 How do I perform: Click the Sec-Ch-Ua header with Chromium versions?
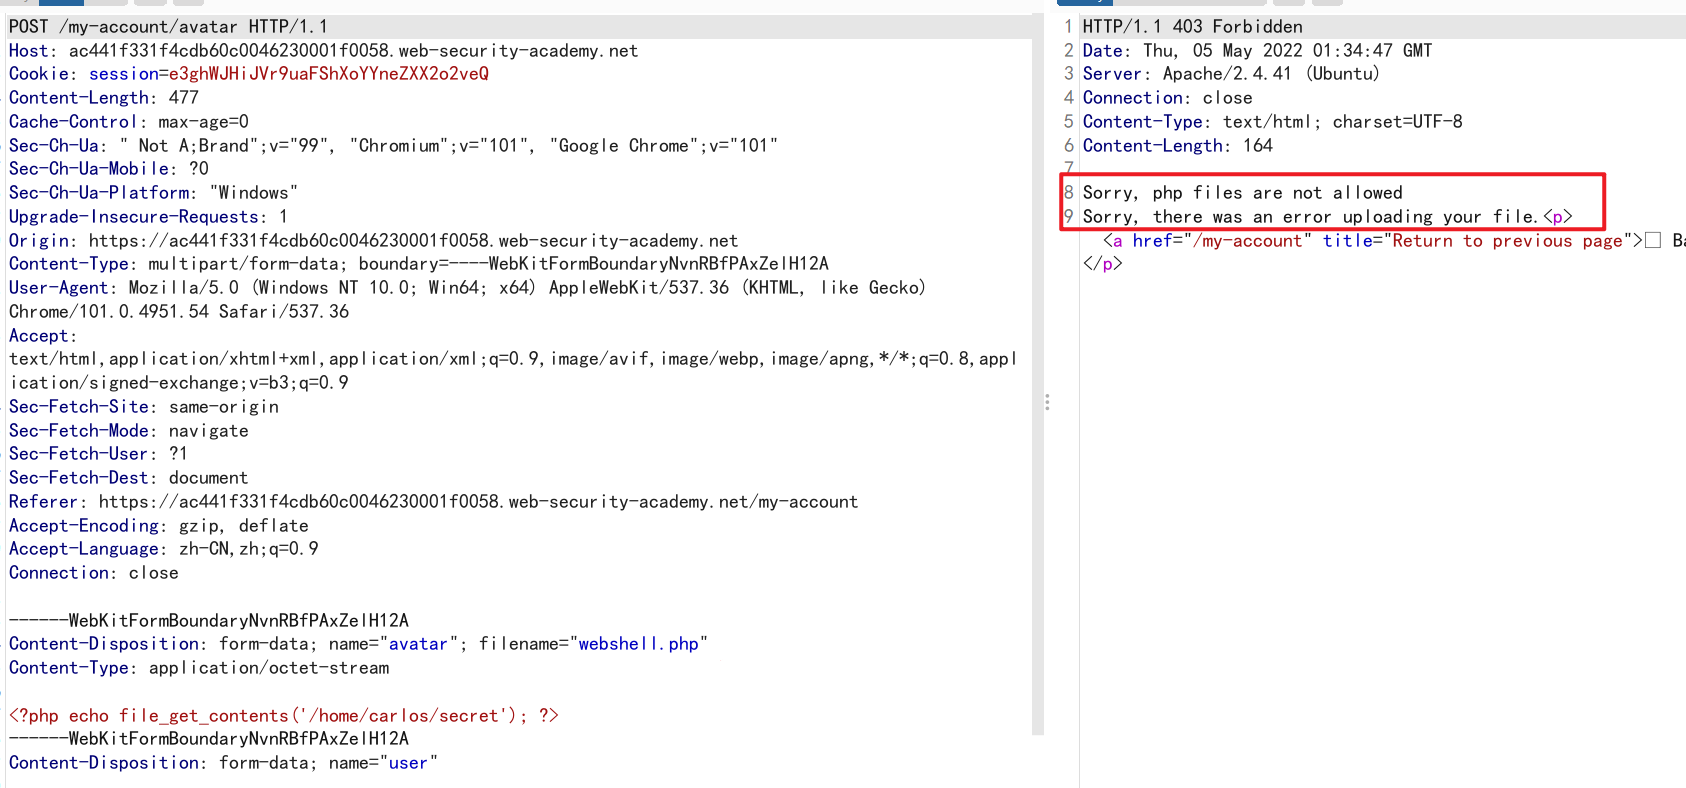393,146
